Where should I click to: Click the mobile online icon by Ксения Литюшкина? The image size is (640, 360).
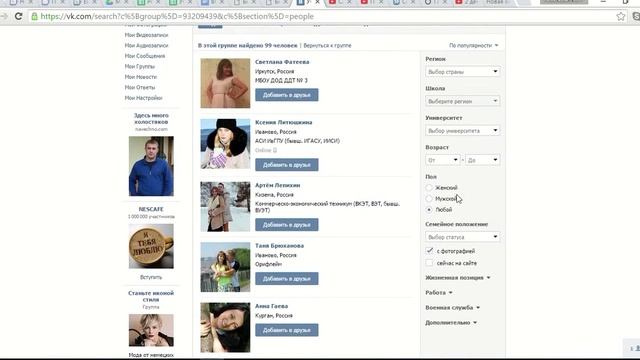(x=275, y=150)
